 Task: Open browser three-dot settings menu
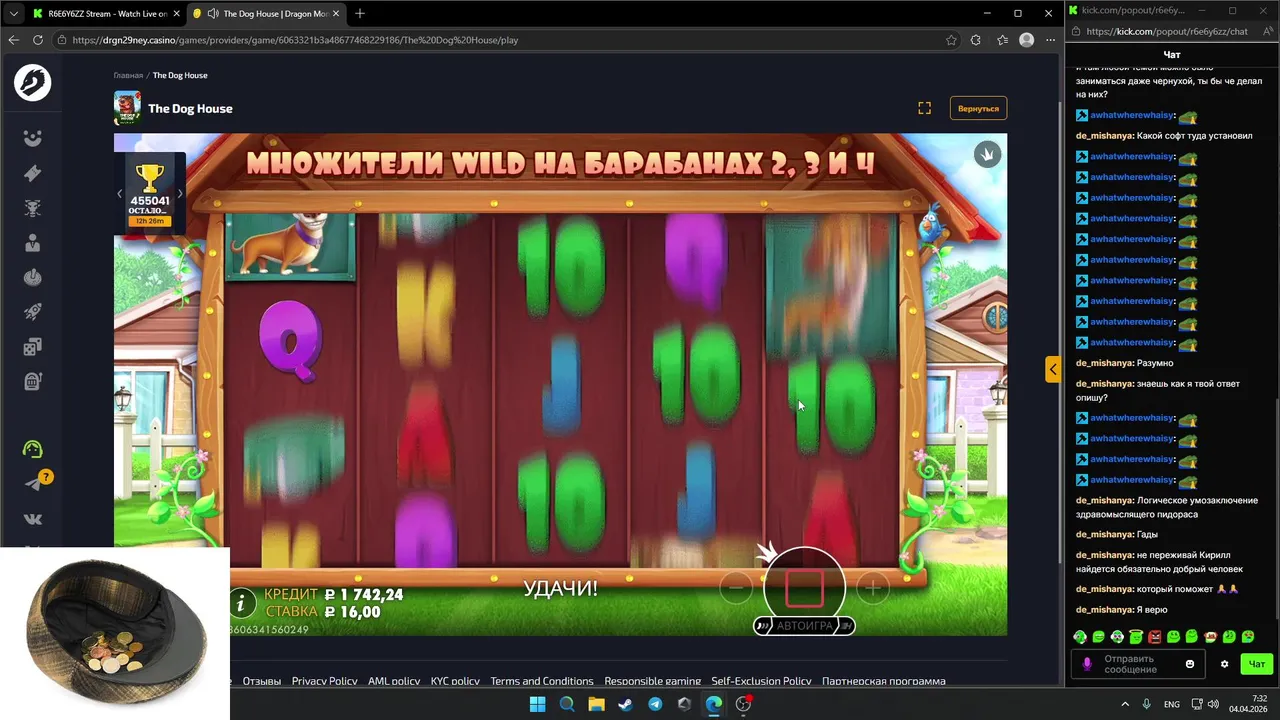pyautogui.click(x=1050, y=40)
